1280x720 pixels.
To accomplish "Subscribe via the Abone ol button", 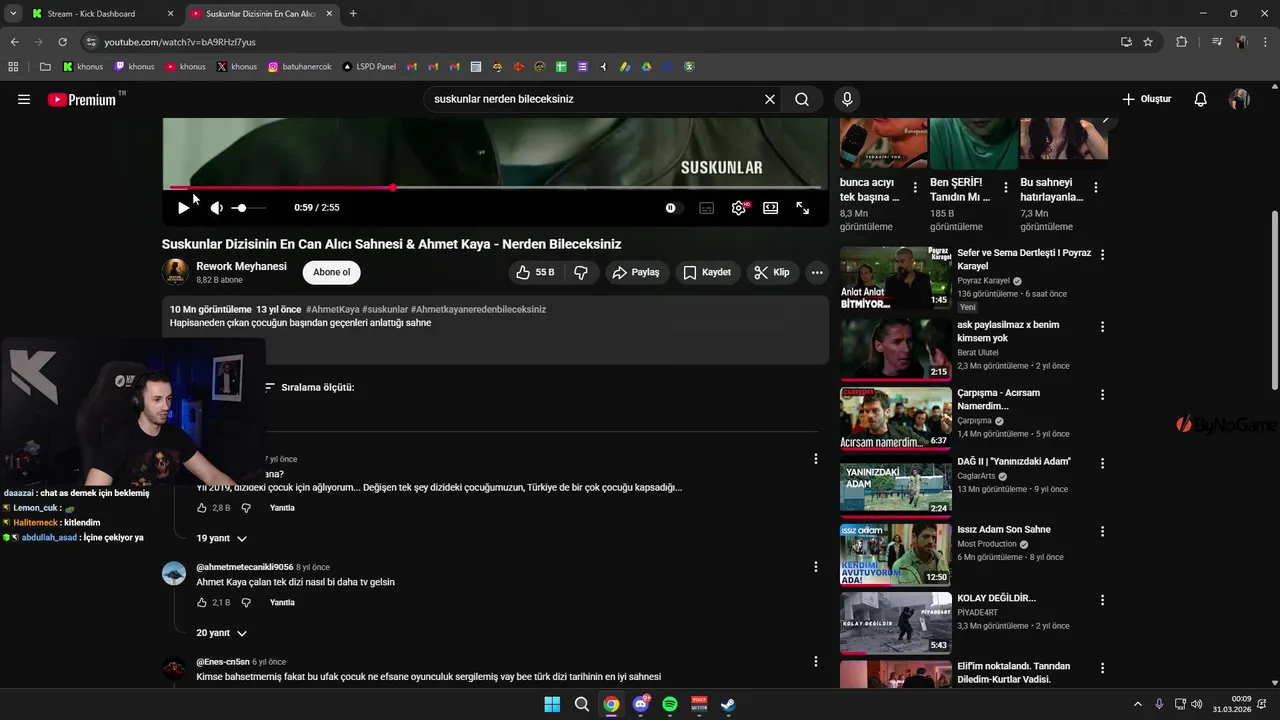I will [332, 272].
